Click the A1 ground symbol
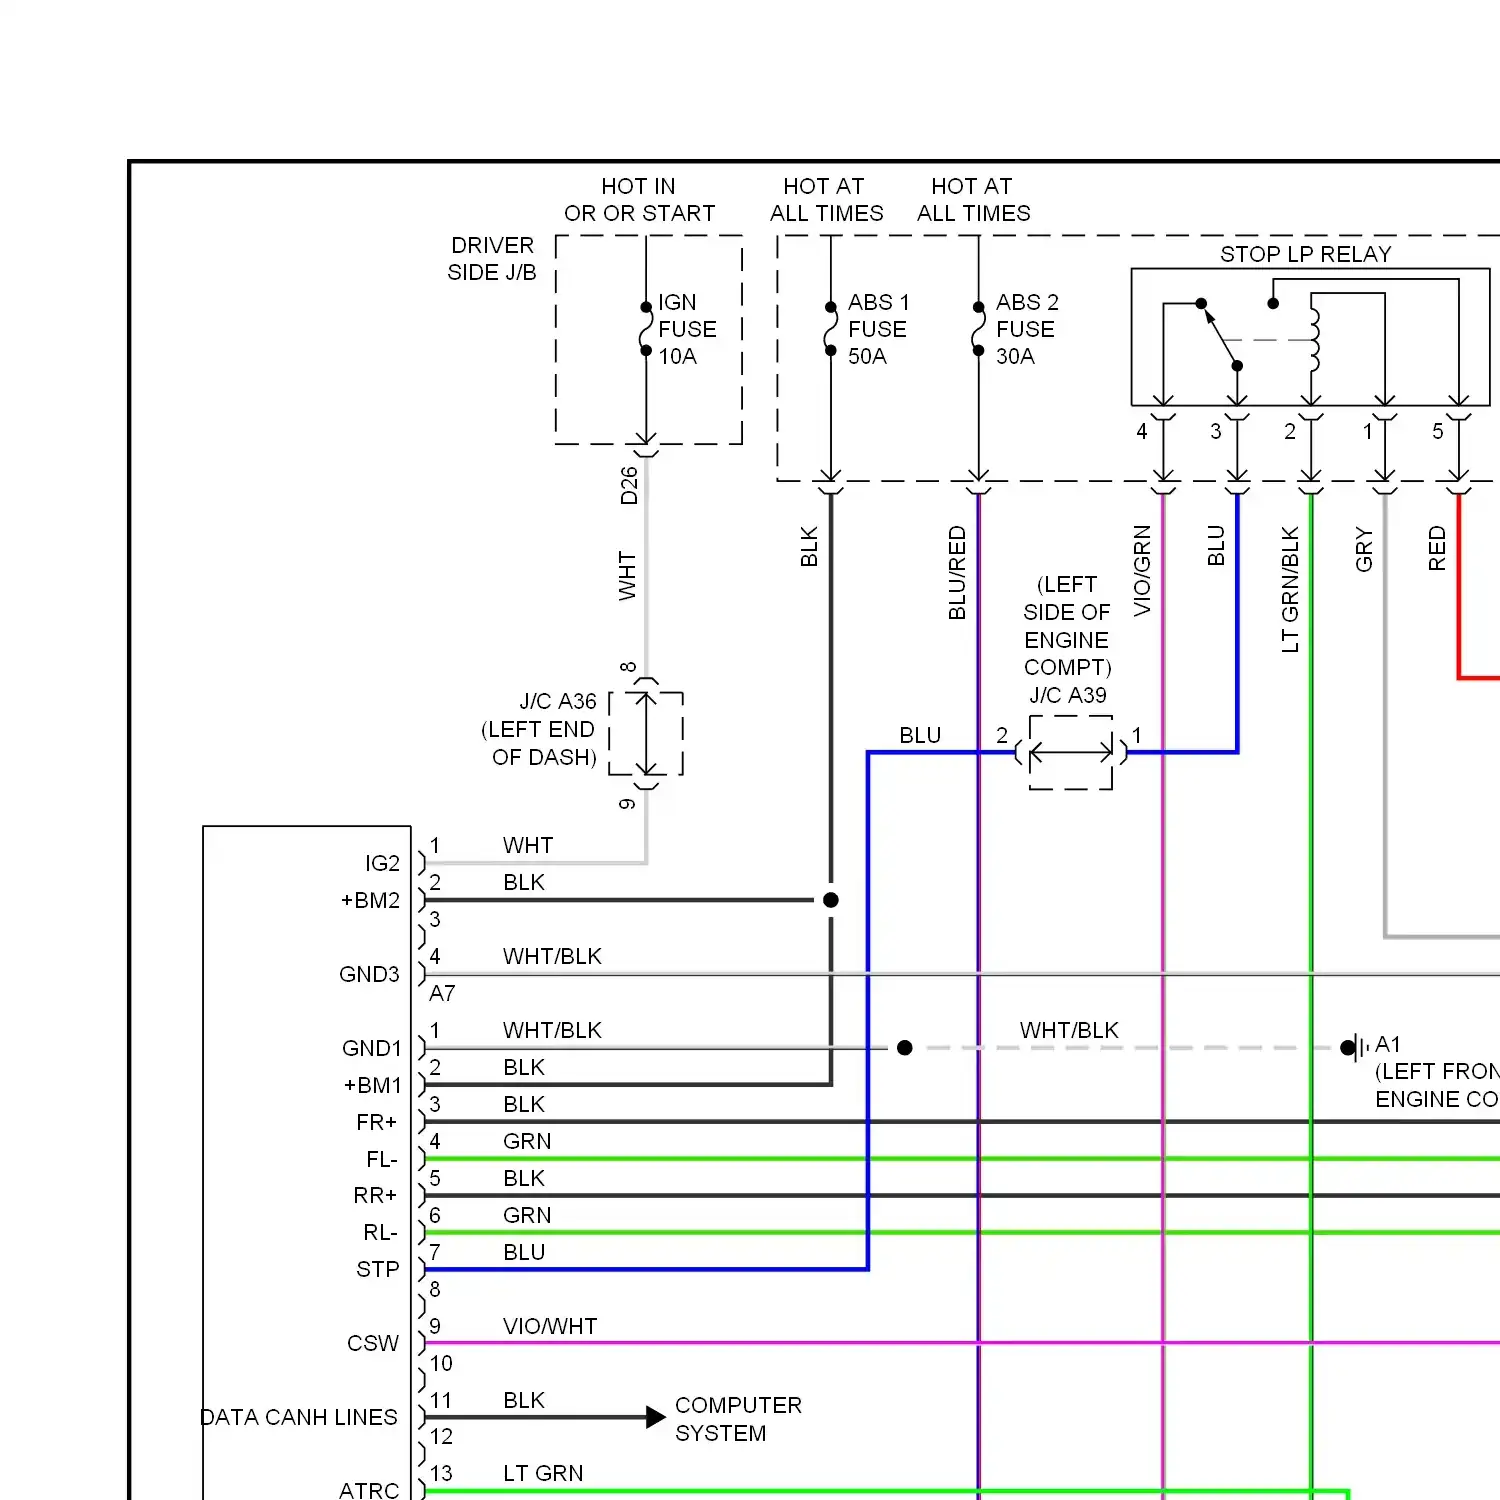This screenshot has height=1500, width=1500. pos(1357,1048)
